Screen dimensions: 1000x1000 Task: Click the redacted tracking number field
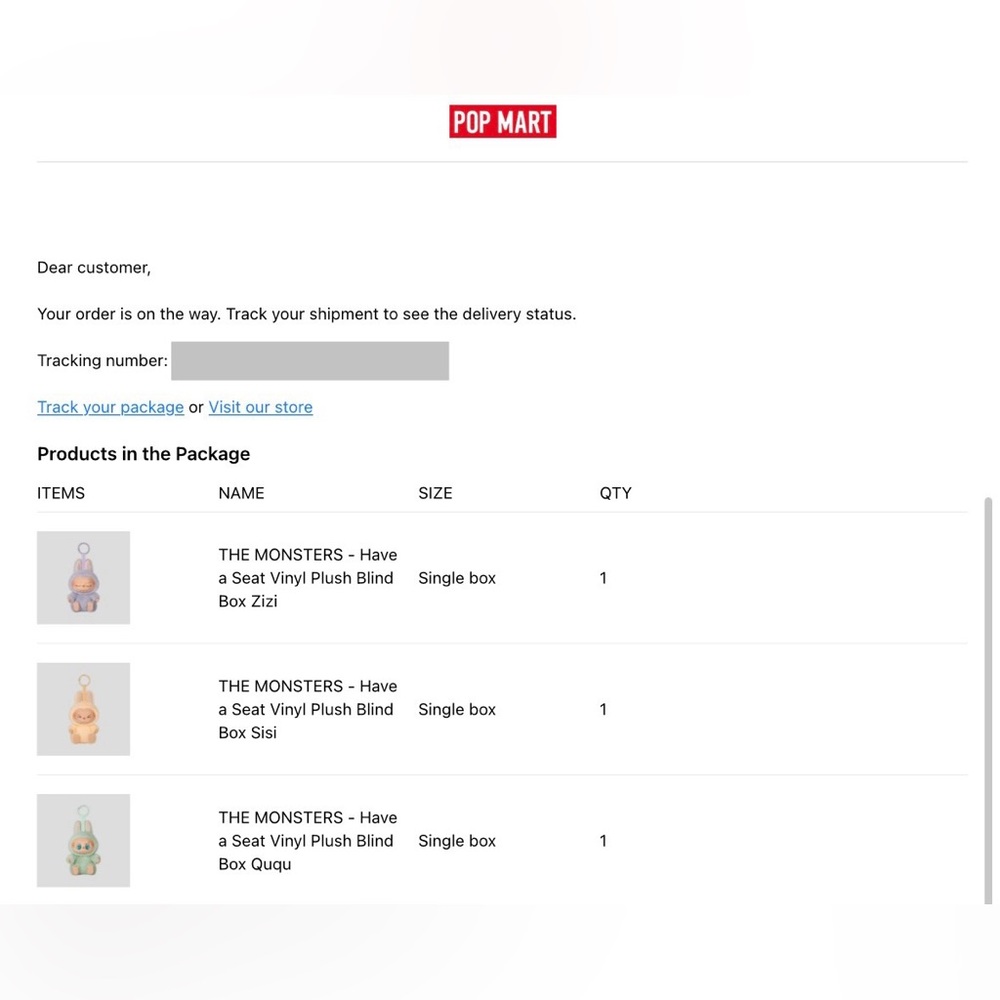click(x=309, y=361)
